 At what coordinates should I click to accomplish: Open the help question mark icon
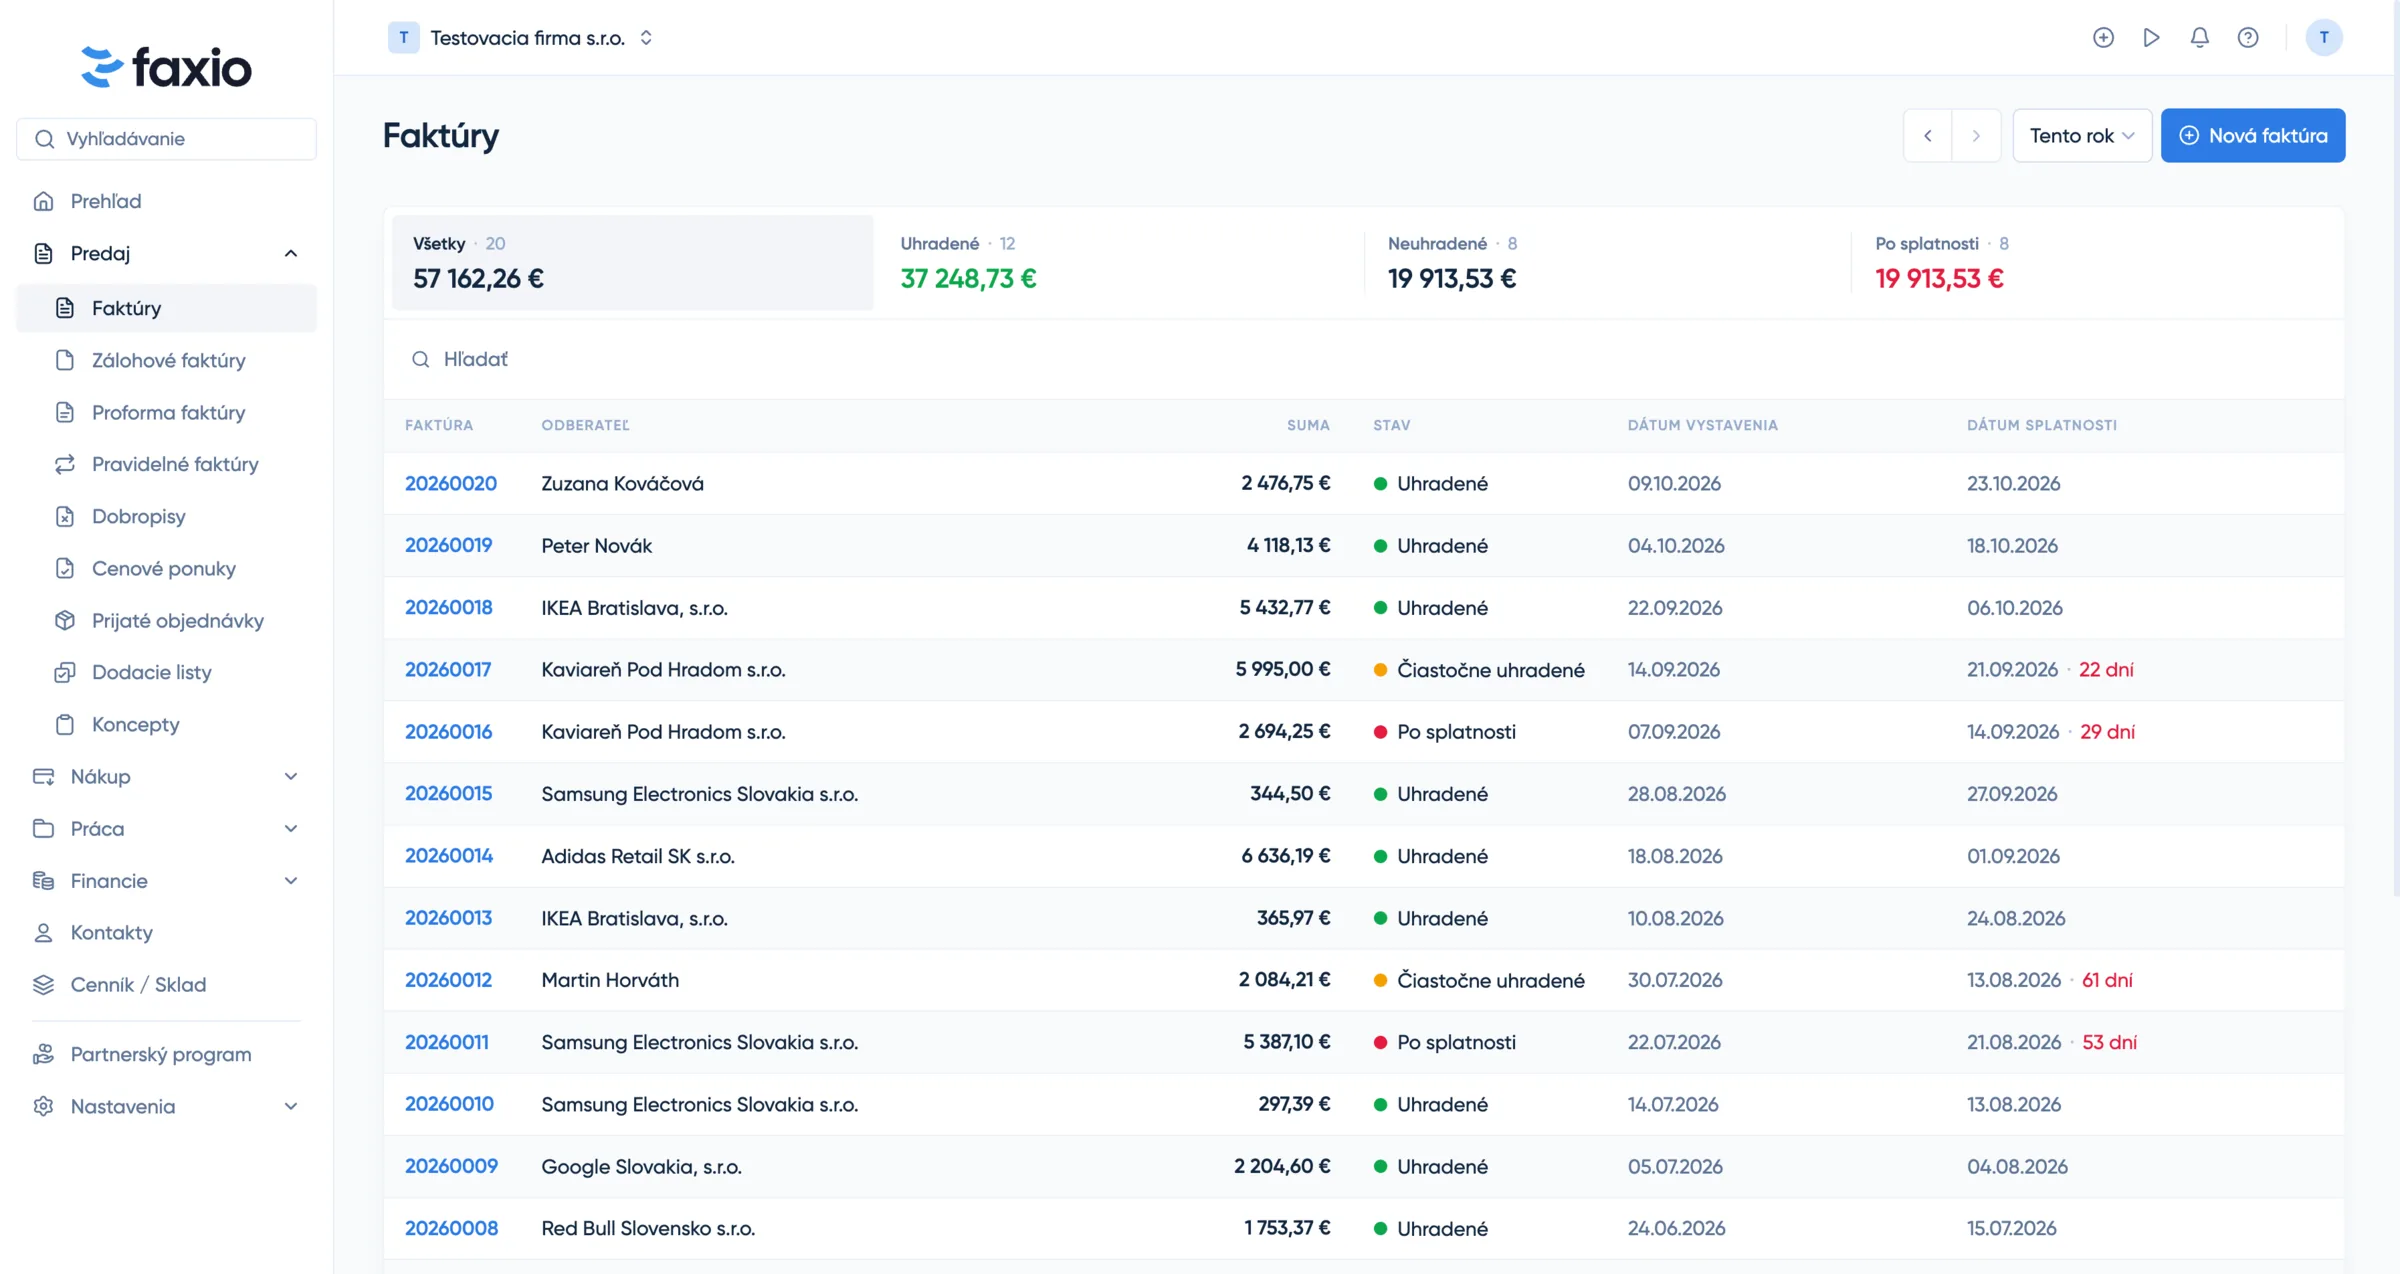click(x=2247, y=37)
